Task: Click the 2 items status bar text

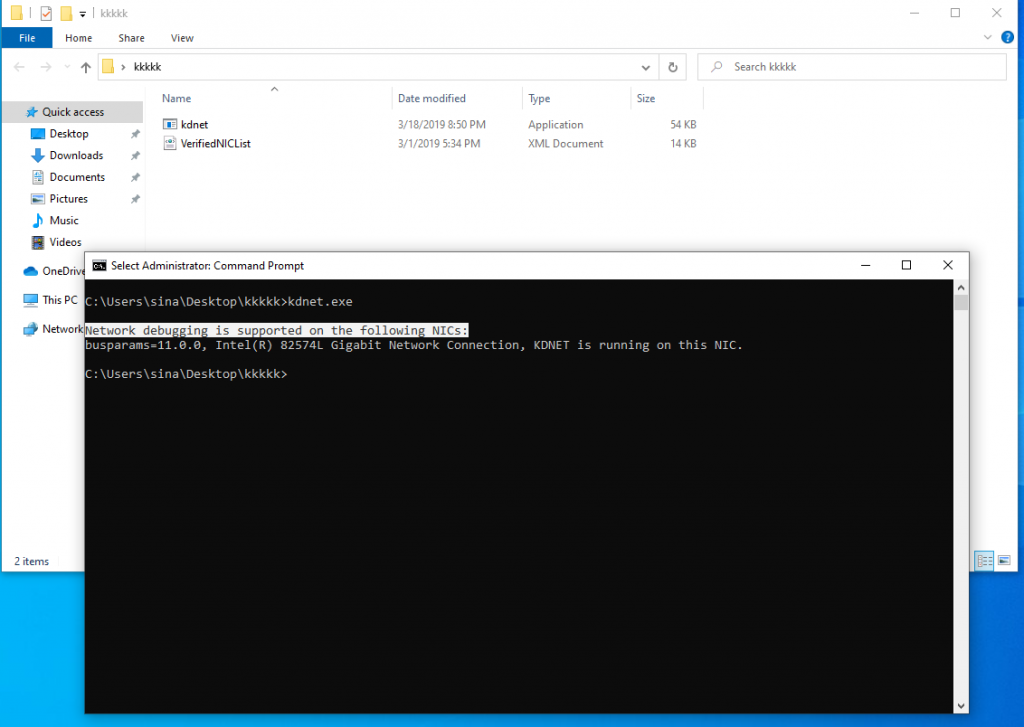Action: coord(31,561)
